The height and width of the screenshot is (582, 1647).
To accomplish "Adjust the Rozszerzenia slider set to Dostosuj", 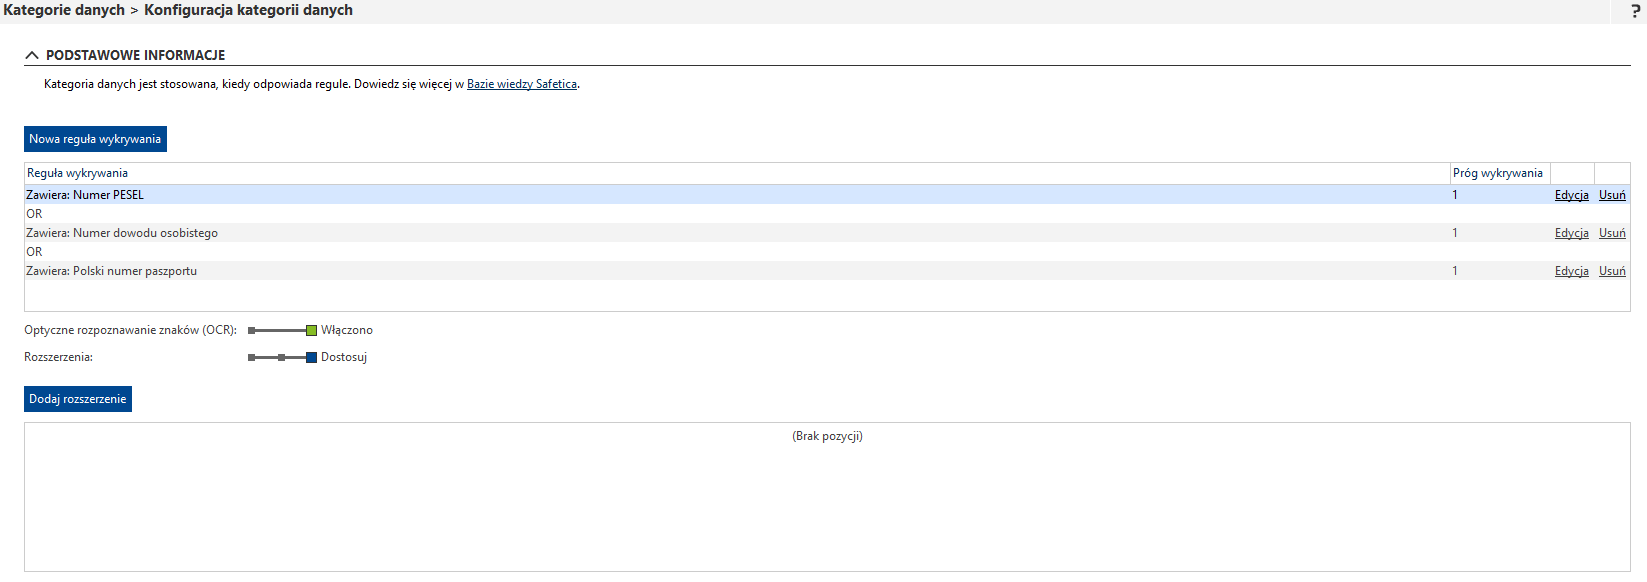I will [x=311, y=357].
